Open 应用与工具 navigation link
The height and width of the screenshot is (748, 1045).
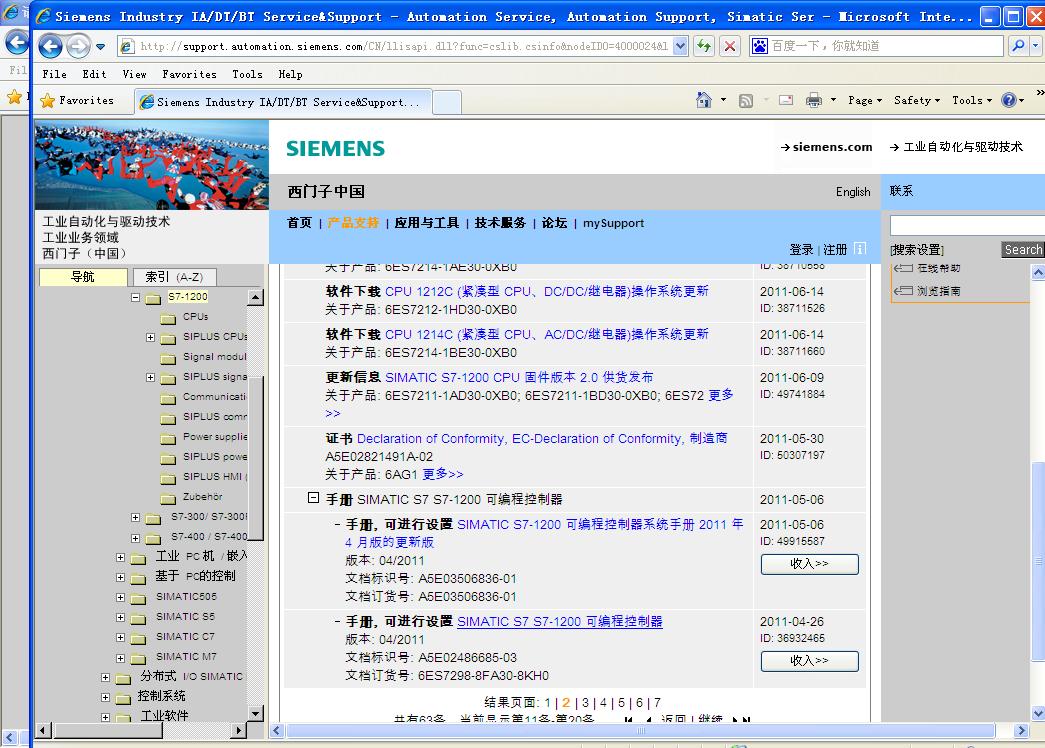coord(427,223)
